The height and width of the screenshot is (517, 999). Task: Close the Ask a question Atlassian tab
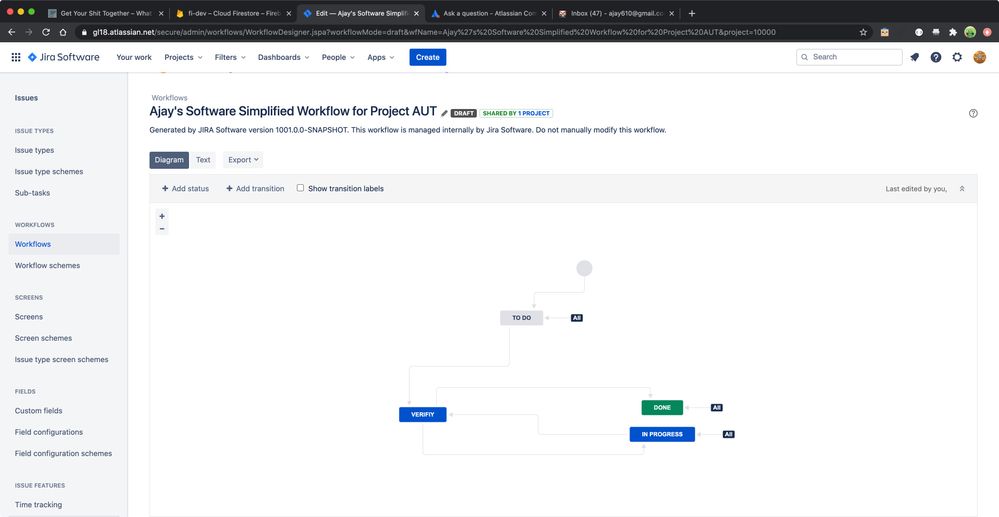543,13
